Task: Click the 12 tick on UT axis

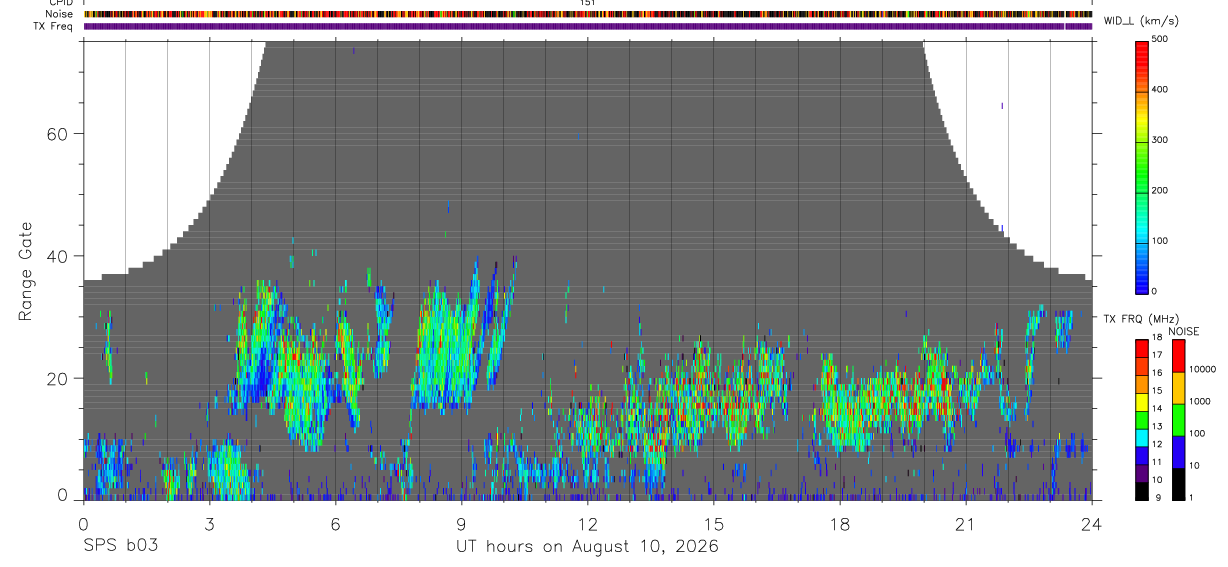Action: (588, 523)
